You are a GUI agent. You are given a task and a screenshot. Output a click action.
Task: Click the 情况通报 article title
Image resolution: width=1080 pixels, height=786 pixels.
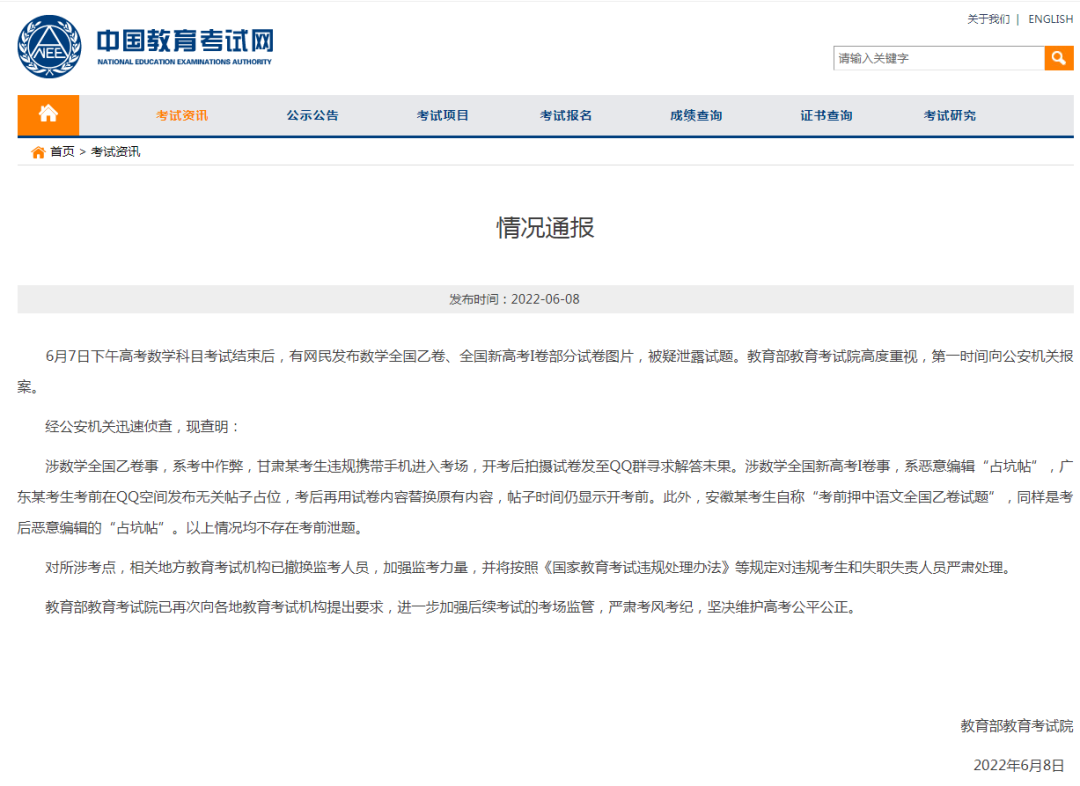(x=545, y=227)
